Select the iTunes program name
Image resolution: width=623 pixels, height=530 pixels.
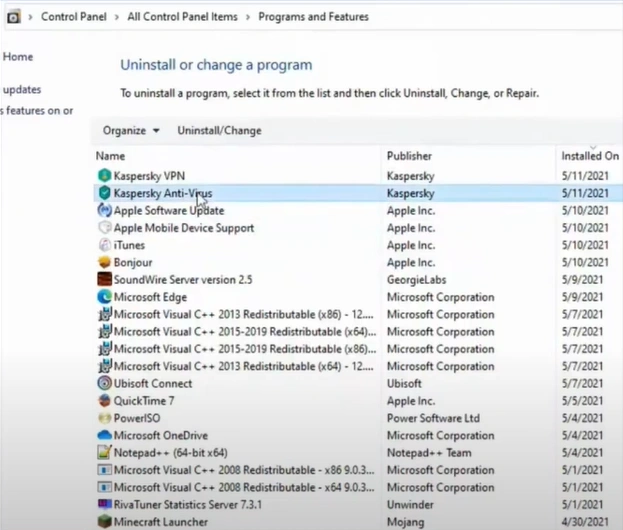tap(129, 245)
